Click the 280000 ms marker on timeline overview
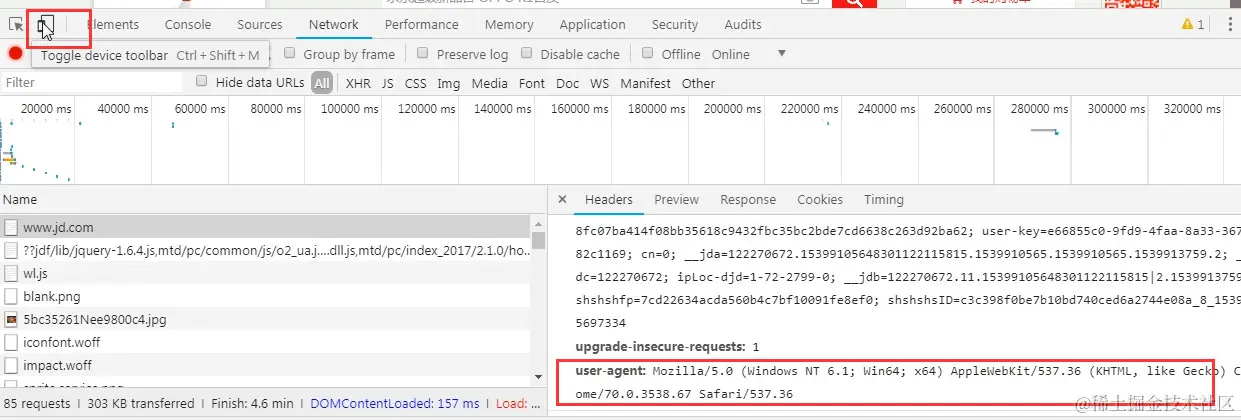The width and height of the screenshot is (1241, 420). pyautogui.click(x=1040, y=108)
